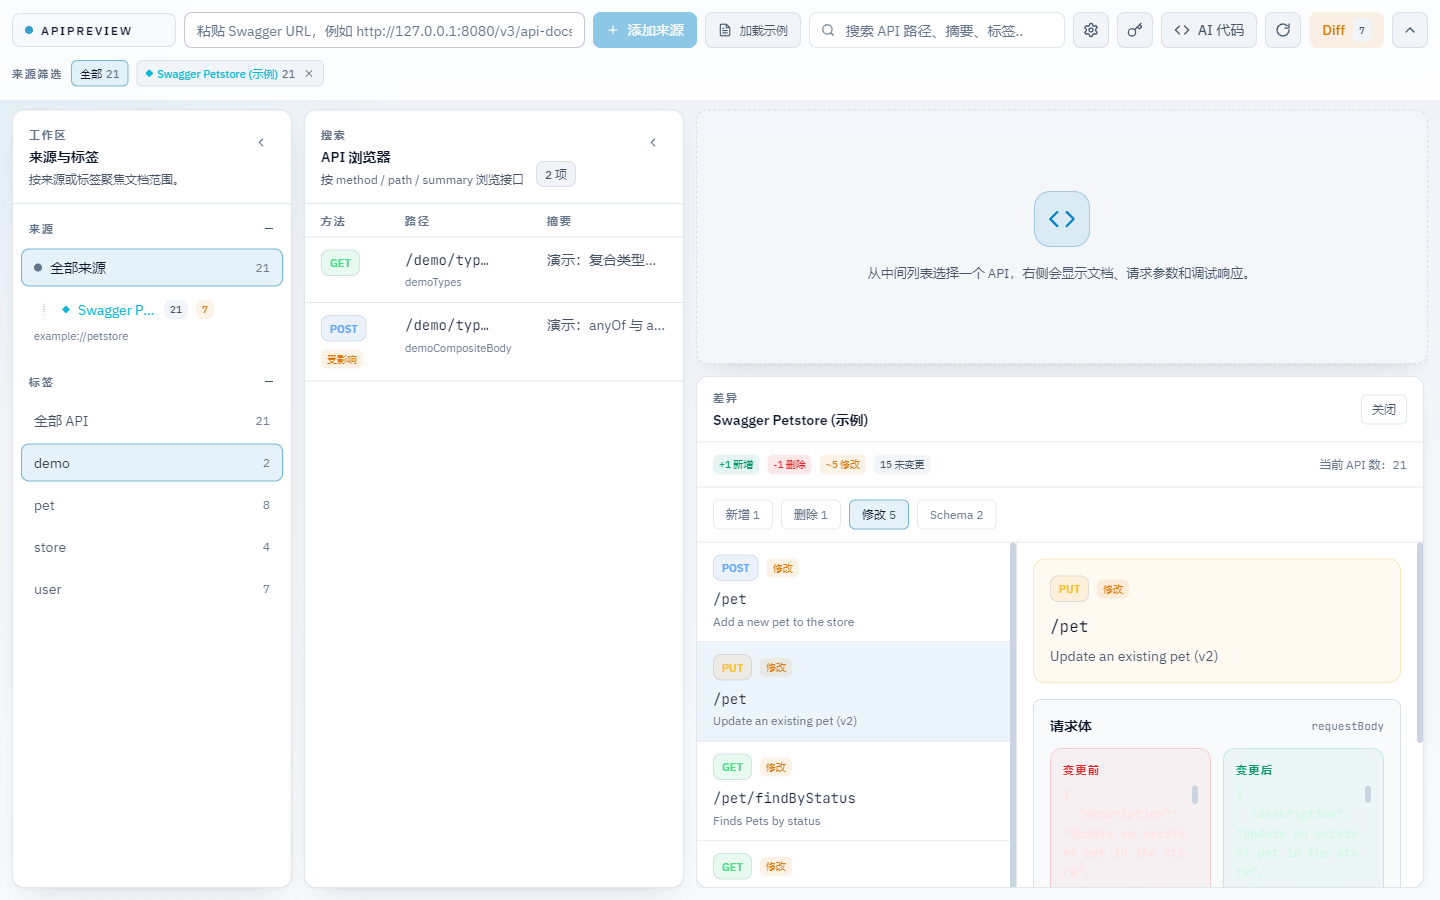Collapse the top bar with chevron-up

click(x=1410, y=30)
